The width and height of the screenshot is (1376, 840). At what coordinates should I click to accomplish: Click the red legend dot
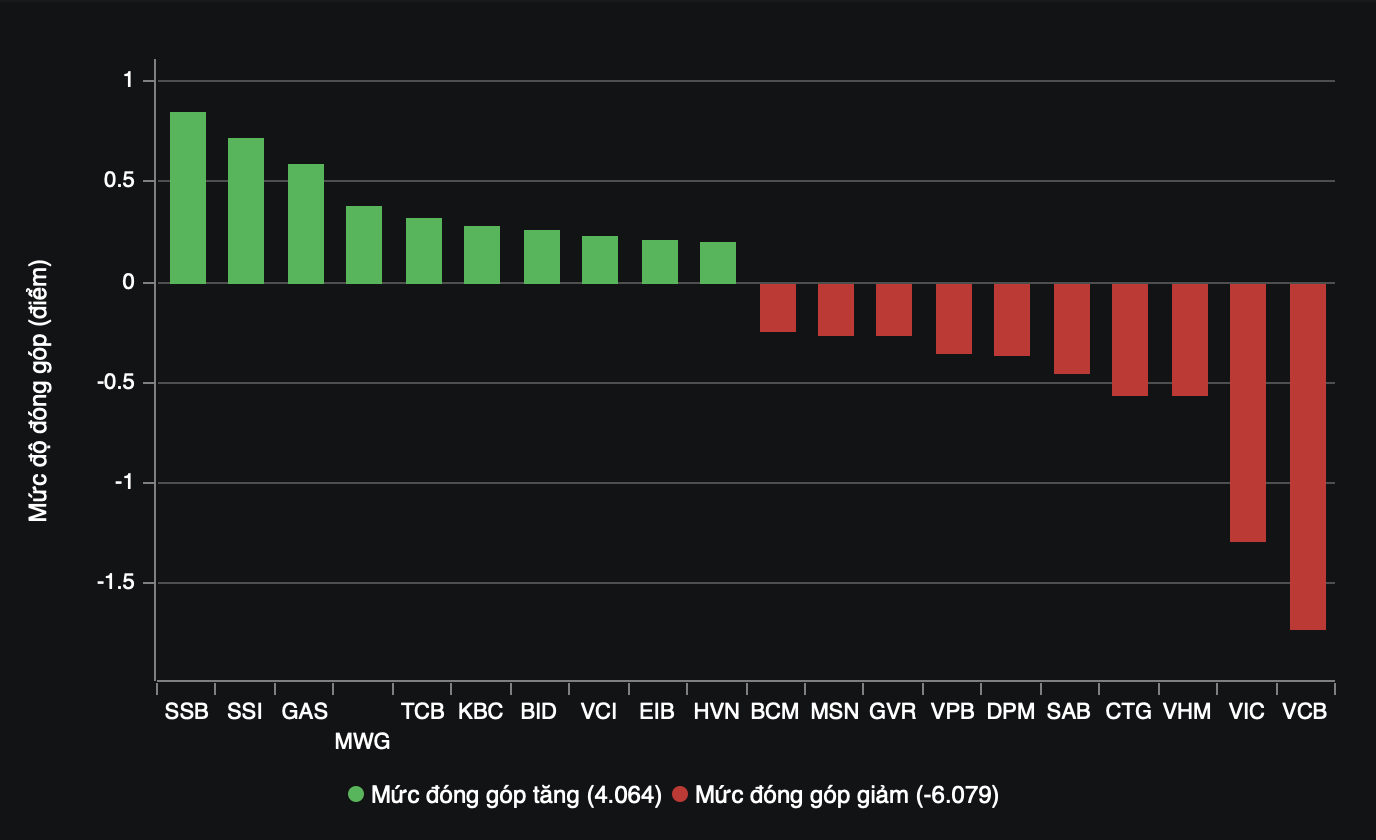tap(680, 795)
